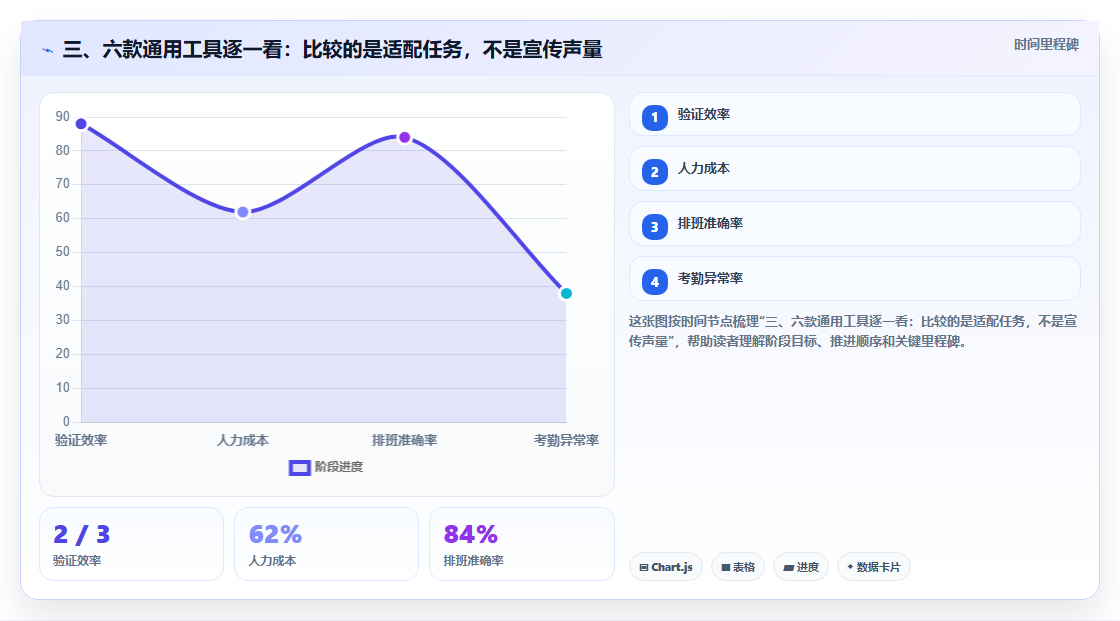Screen dimensions: 1120x621
Task: Click the 时间里程碑 label in the header
Action: click(1046, 45)
